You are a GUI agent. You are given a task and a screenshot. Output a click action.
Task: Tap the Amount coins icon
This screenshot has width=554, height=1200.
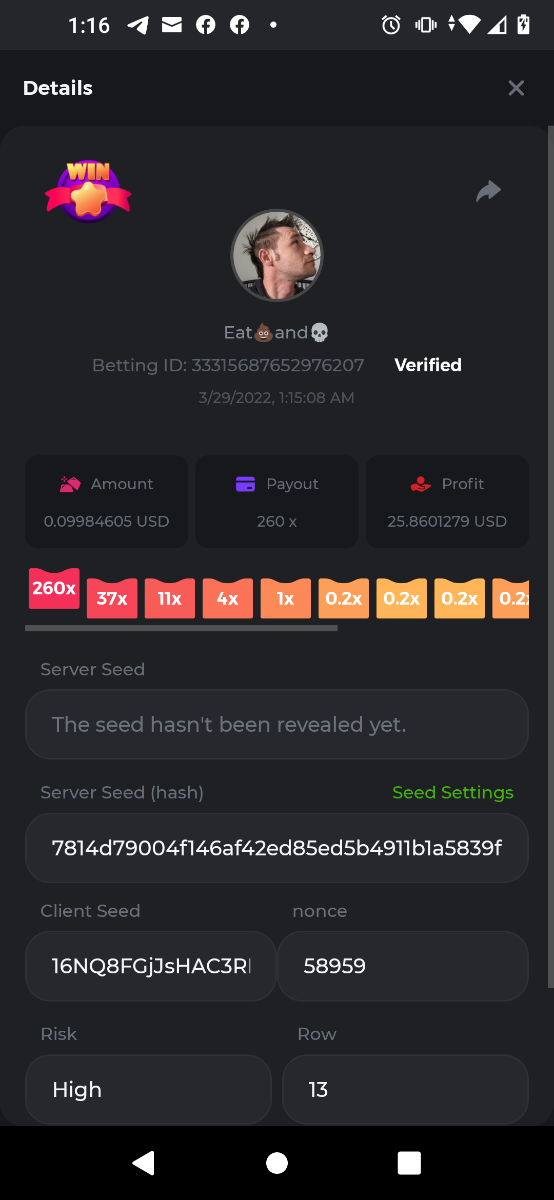(x=70, y=484)
